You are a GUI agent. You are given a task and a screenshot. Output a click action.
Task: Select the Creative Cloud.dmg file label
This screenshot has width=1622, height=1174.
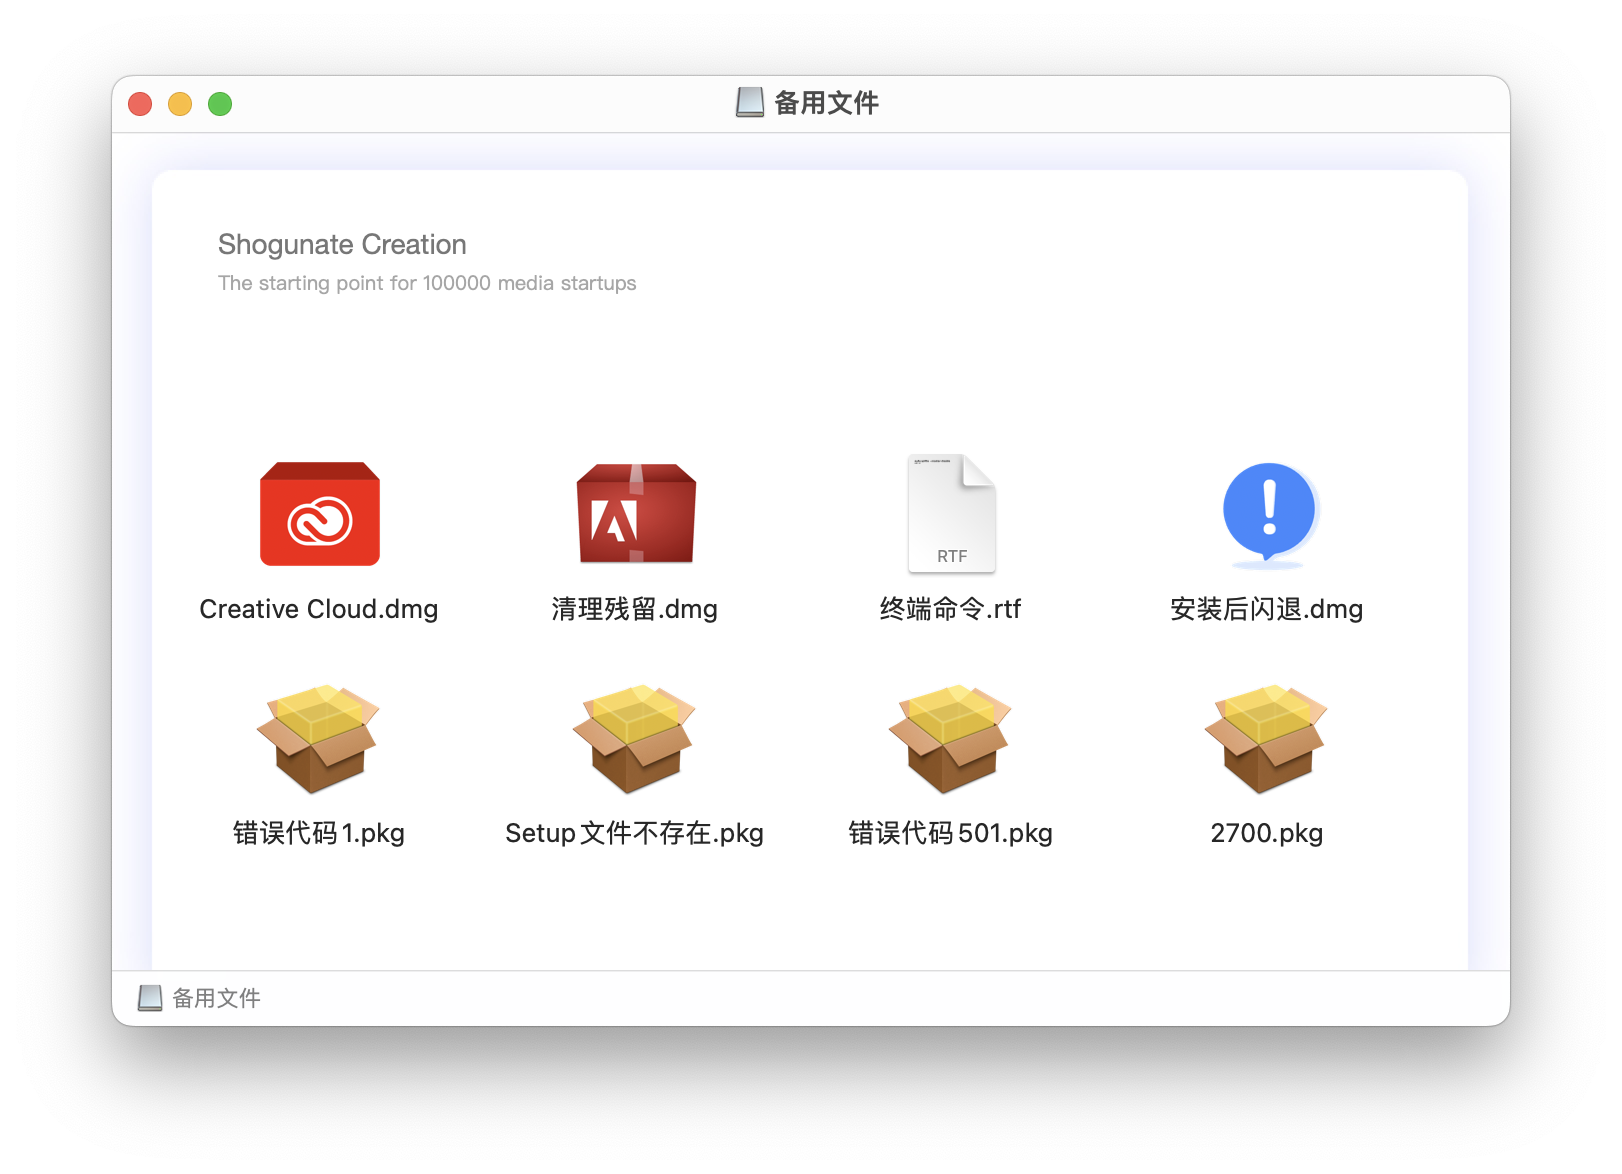click(x=319, y=608)
